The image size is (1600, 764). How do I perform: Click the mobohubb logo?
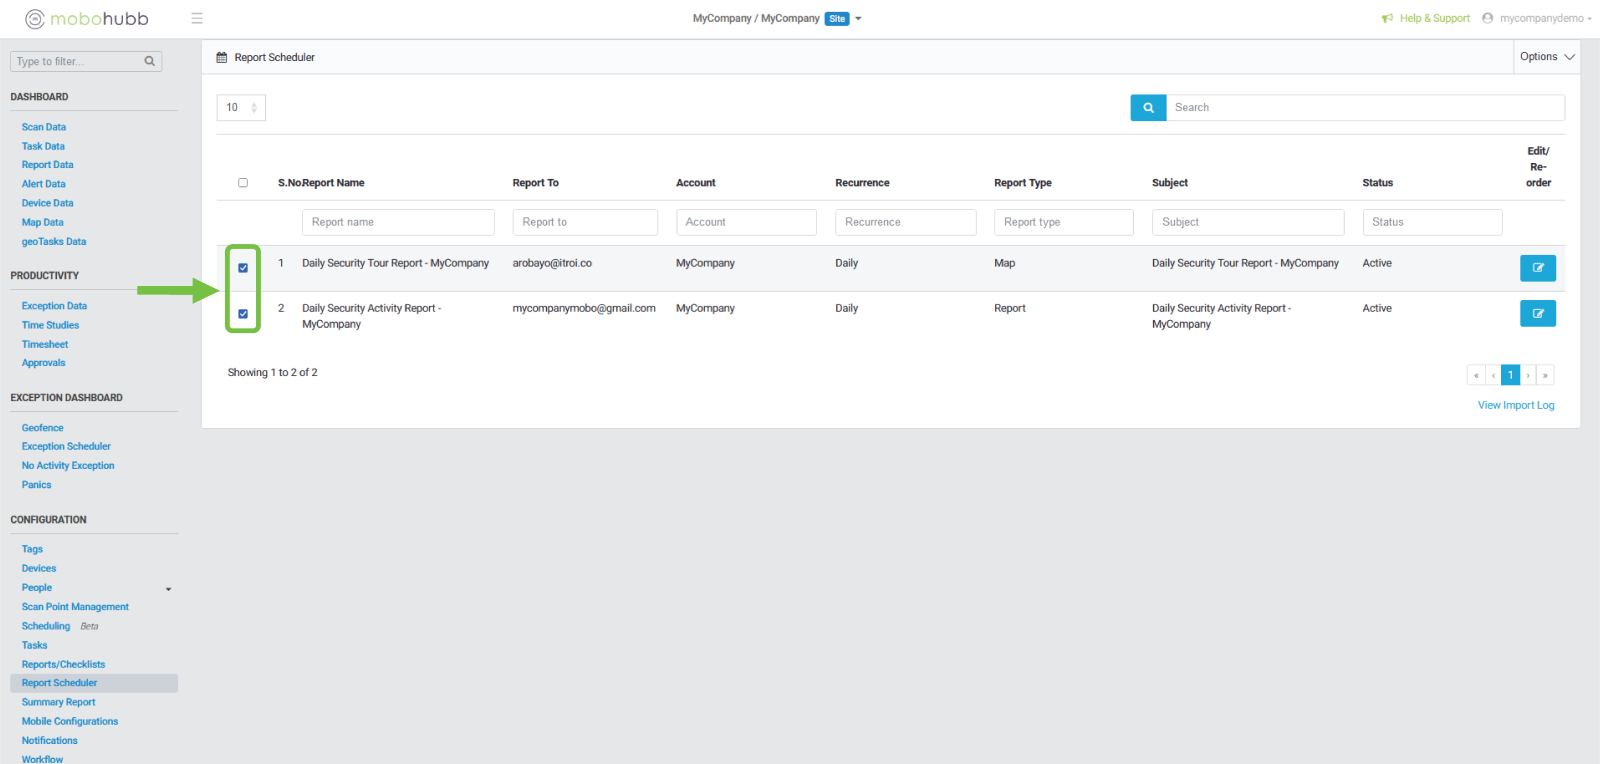tap(87, 19)
